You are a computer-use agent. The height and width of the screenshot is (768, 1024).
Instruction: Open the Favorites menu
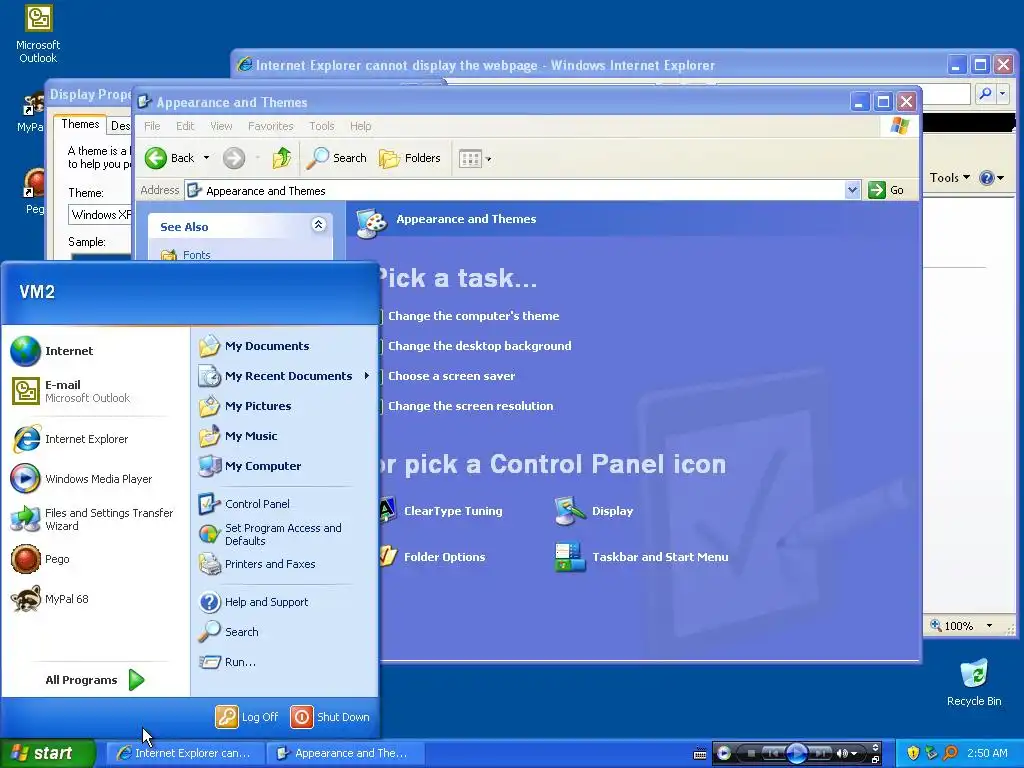pyautogui.click(x=270, y=126)
